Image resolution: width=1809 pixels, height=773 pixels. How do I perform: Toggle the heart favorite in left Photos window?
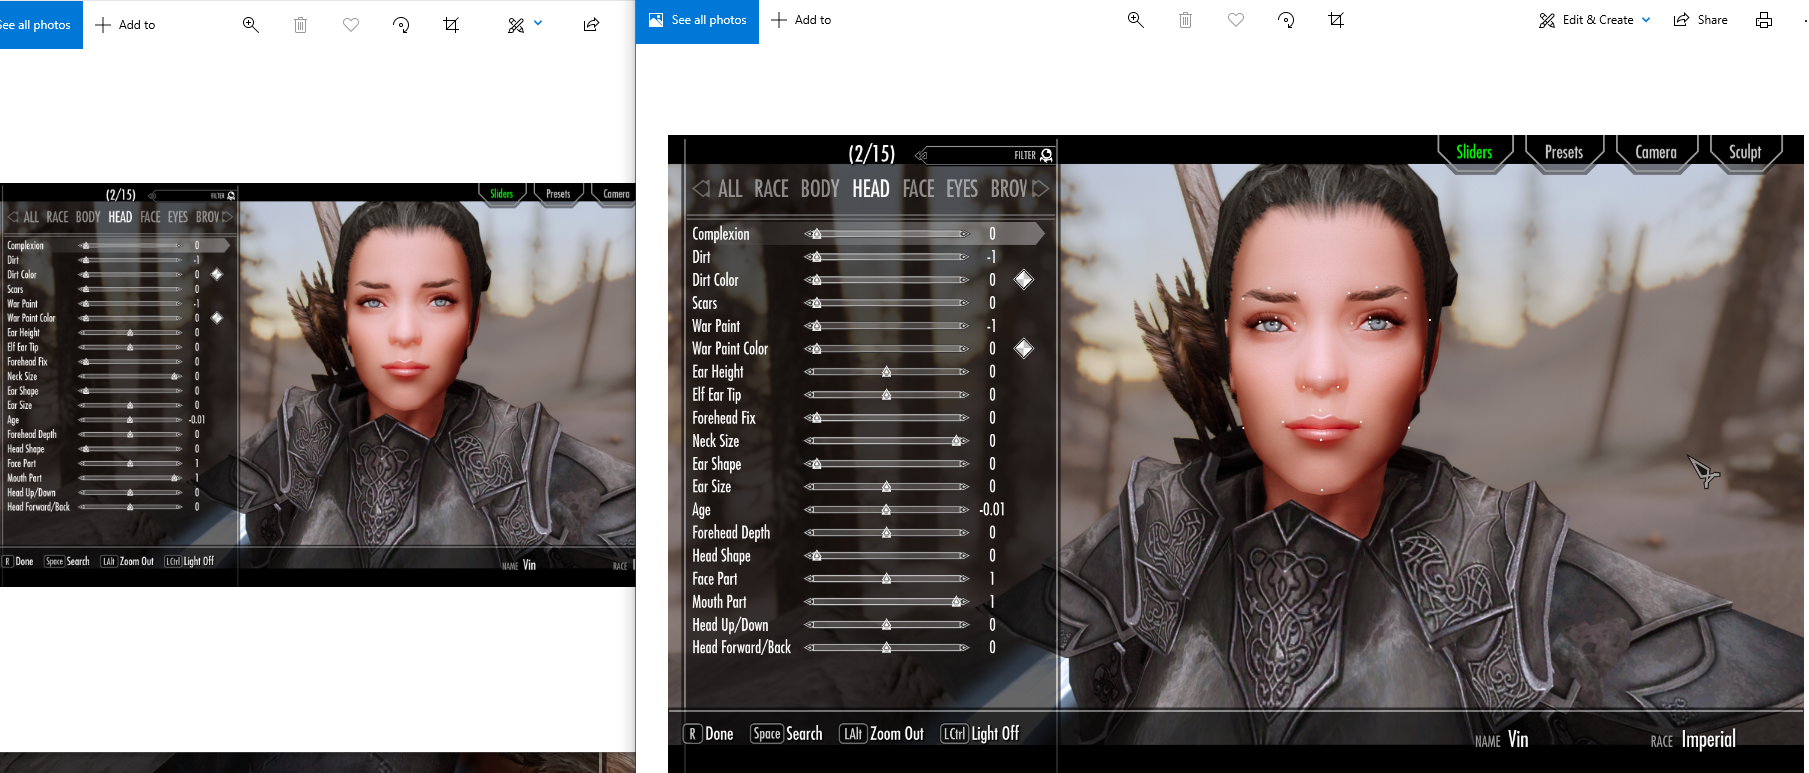pos(351,25)
